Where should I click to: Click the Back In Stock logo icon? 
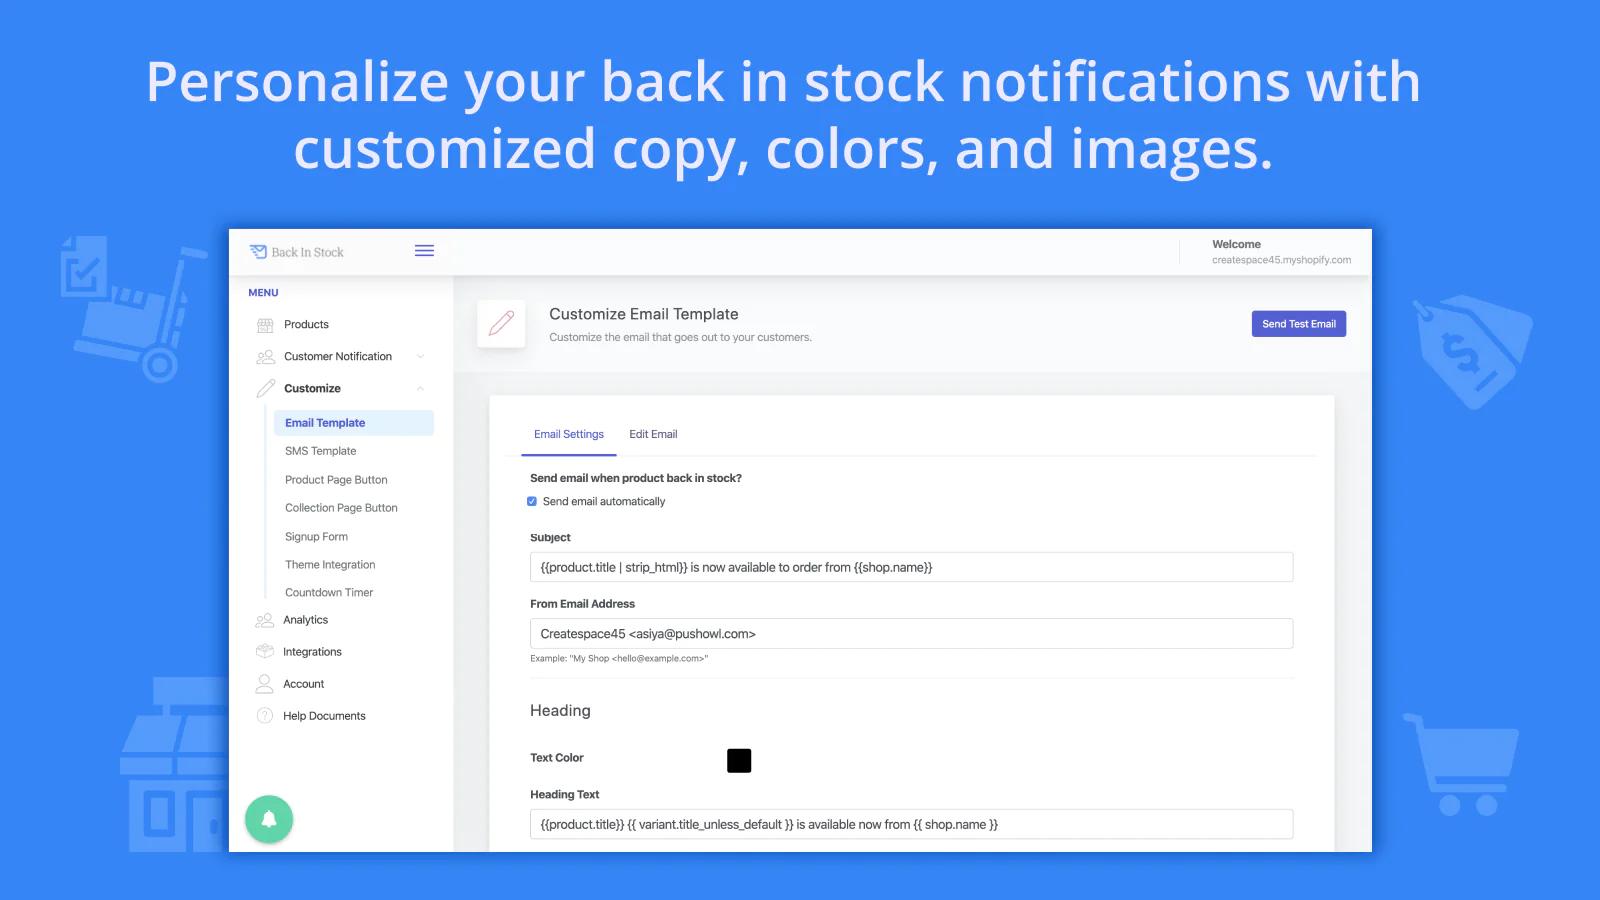(x=258, y=252)
